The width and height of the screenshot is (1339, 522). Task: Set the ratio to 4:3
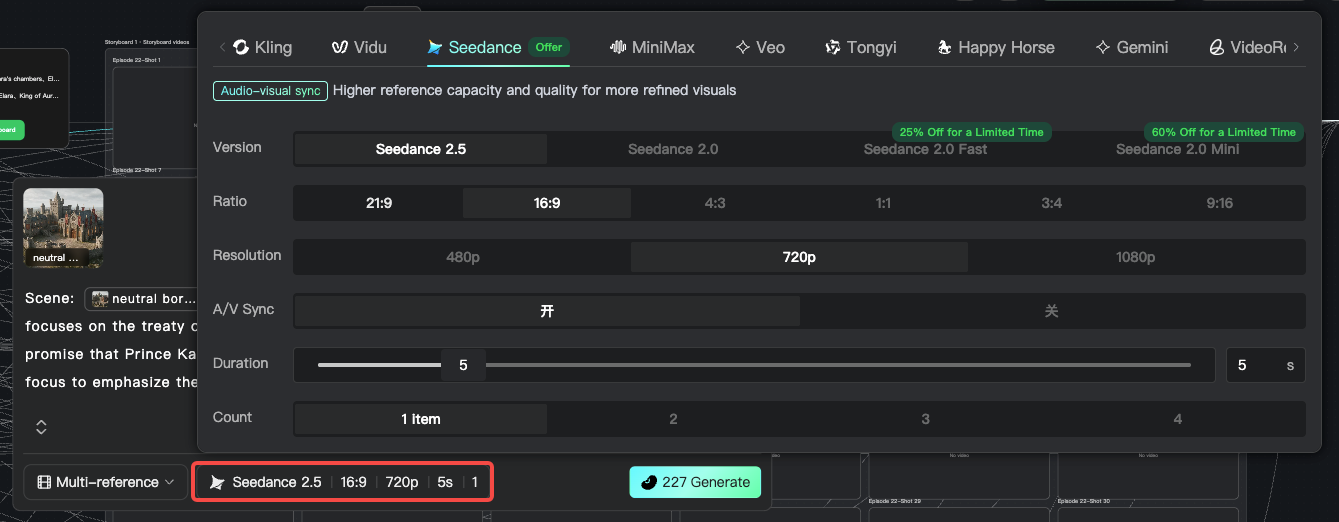(715, 203)
